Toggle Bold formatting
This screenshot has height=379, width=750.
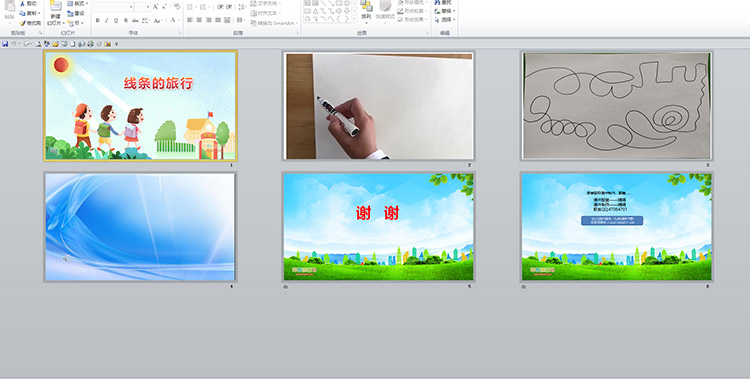tap(98, 21)
